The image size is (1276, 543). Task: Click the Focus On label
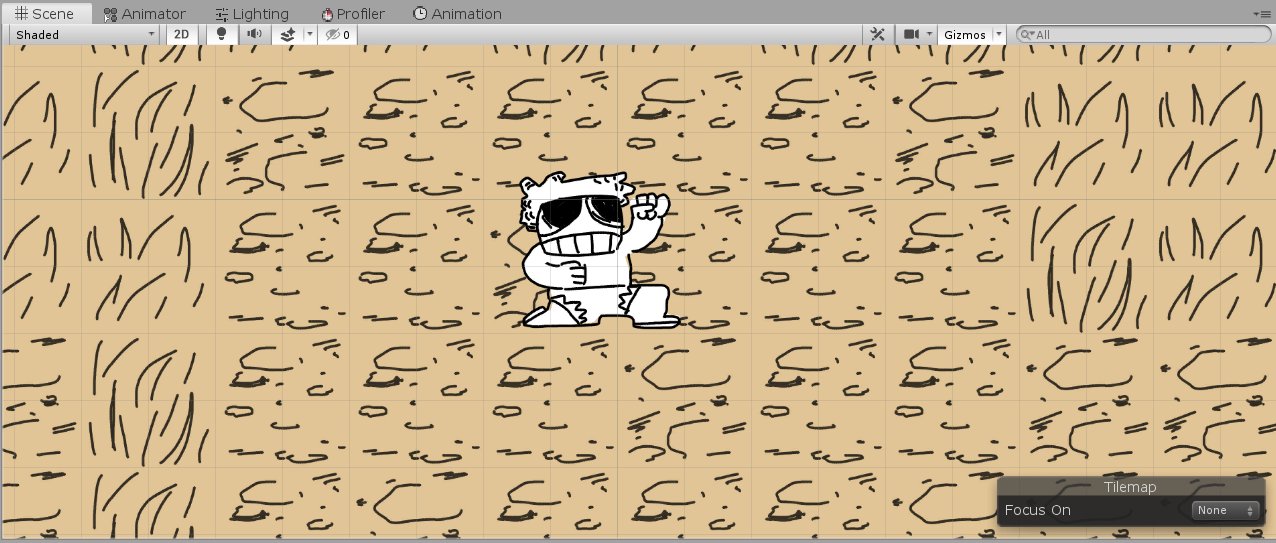(x=1037, y=510)
